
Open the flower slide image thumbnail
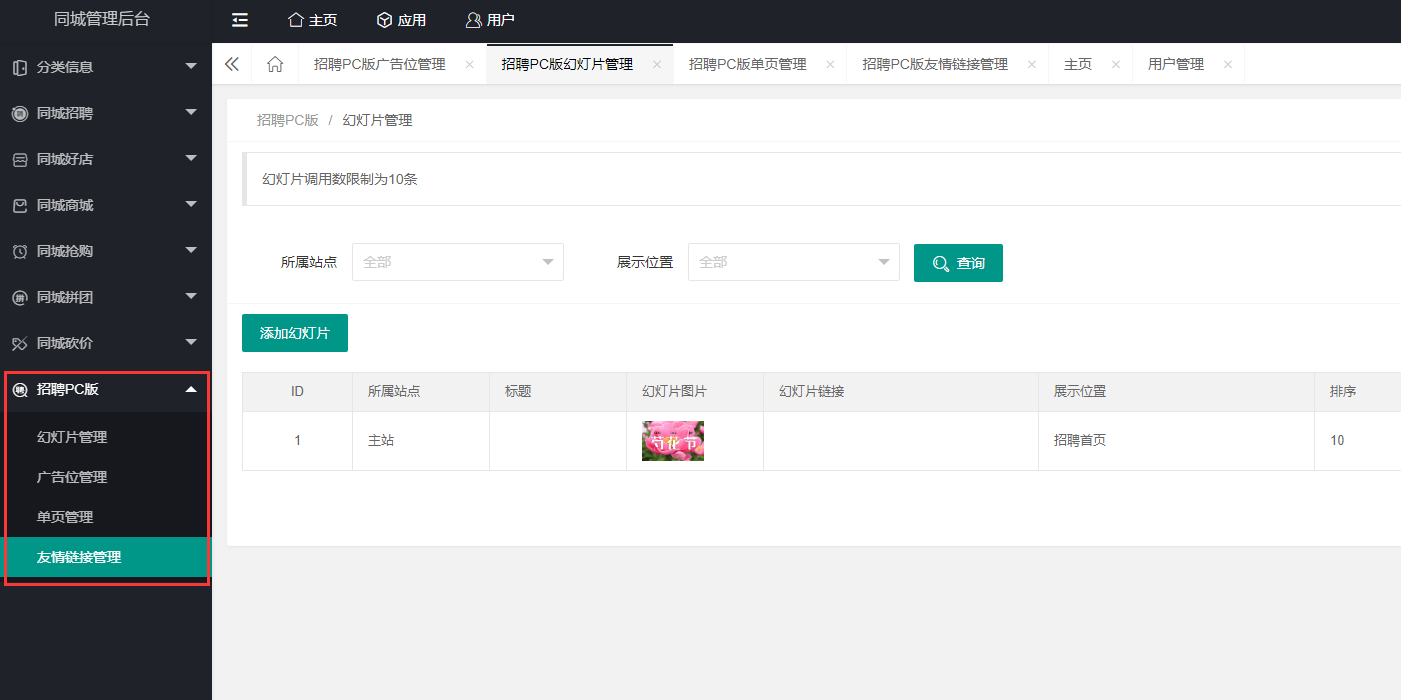point(673,441)
